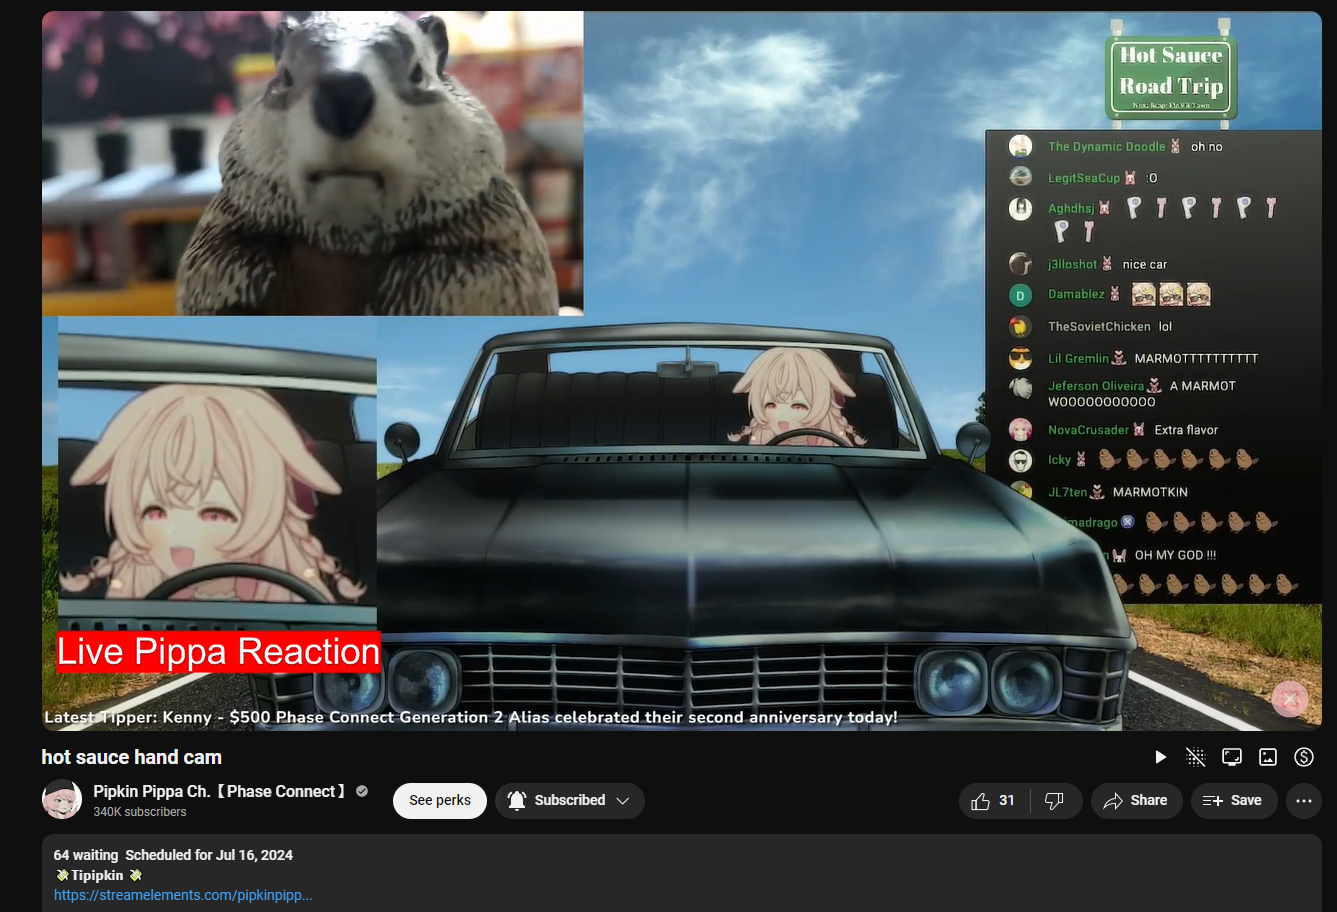Click the Hot Sauce Road Trip sign
The width and height of the screenshot is (1337, 912).
pyautogui.click(x=1171, y=77)
